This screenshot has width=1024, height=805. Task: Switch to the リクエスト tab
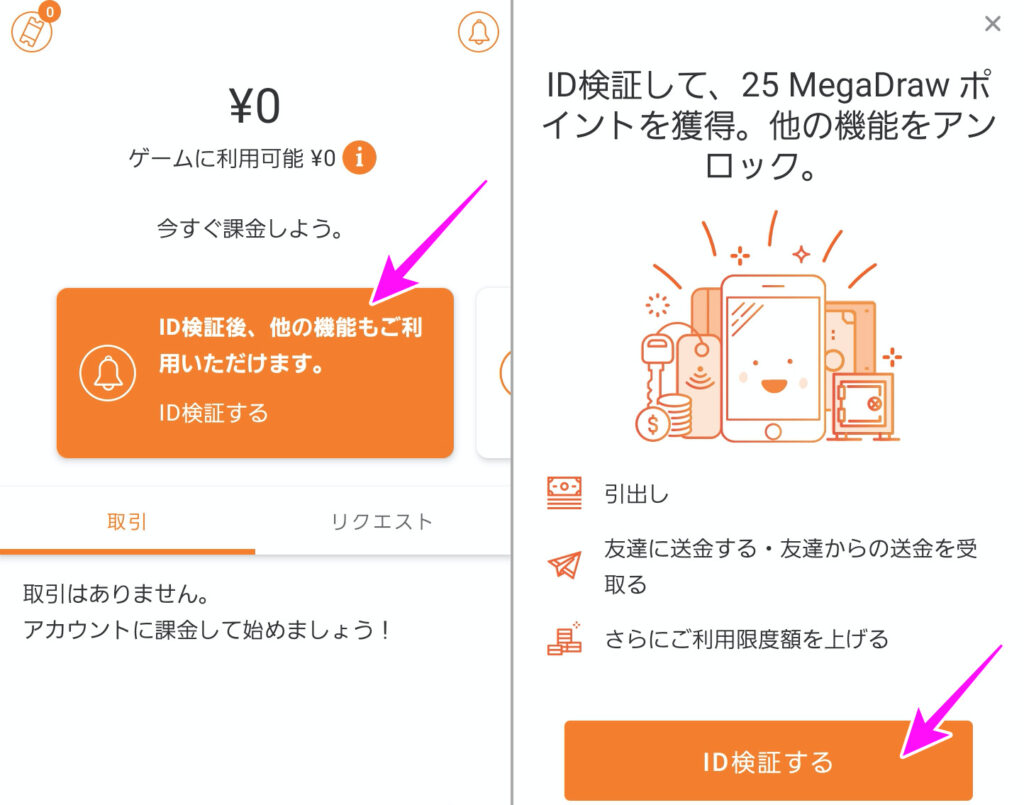pyautogui.click(x=382, y=522)
